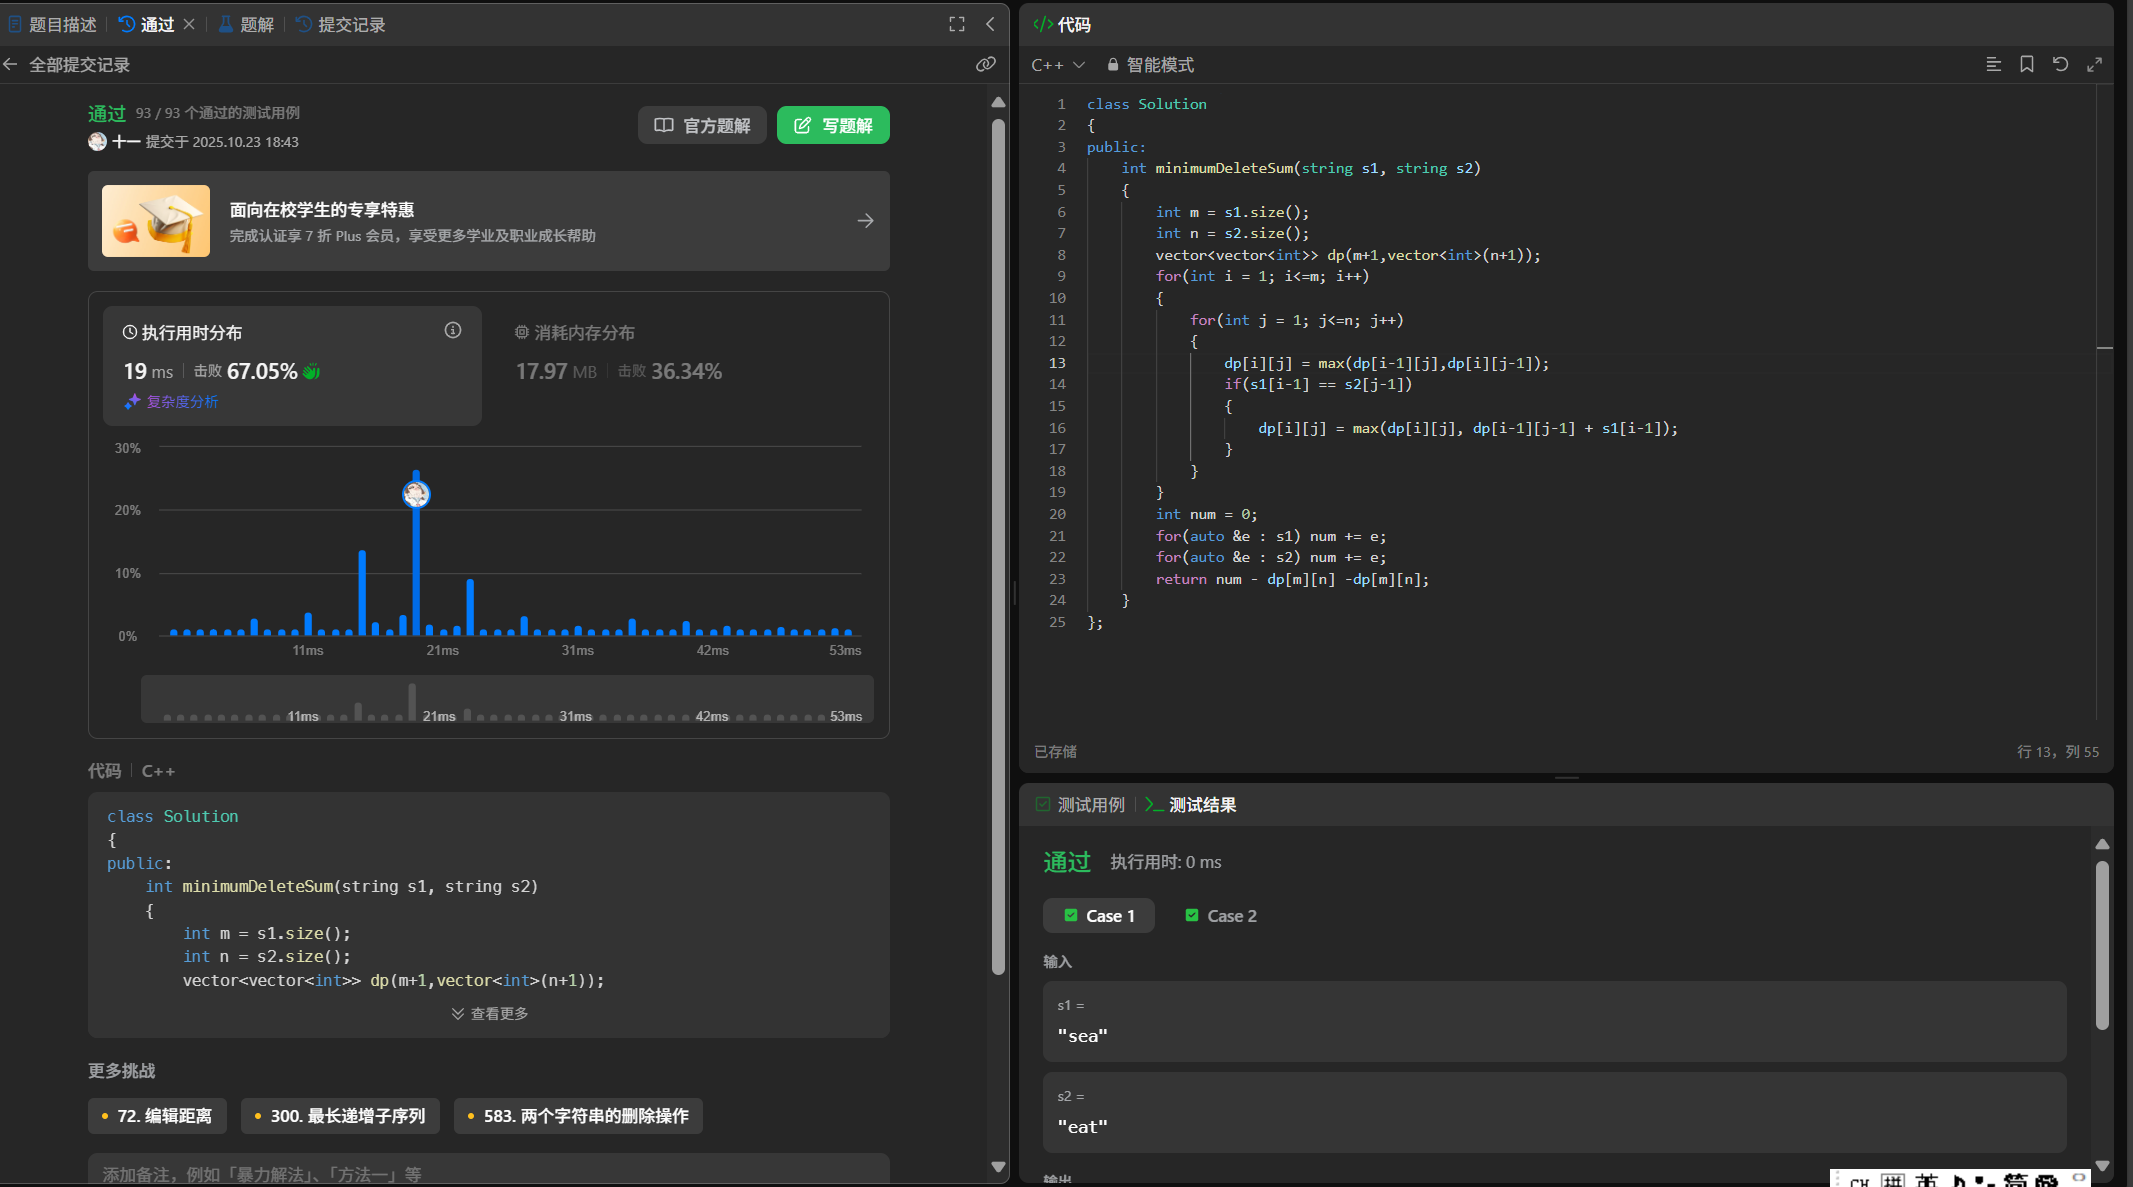2133x1187 pixels.
Task: Toggle smart mode lock
Action: pyautogui.click(x=1150, y=65)
